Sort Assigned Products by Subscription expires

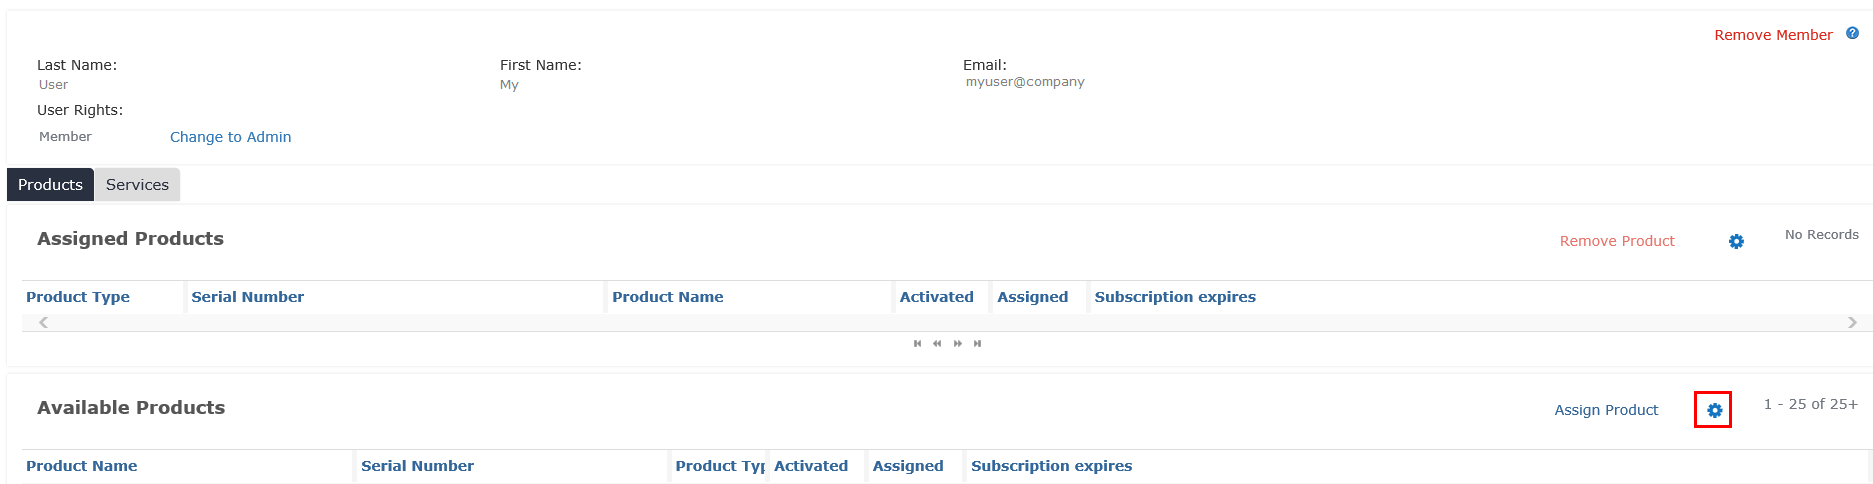pyautogui.click(x=1175, y=297)
